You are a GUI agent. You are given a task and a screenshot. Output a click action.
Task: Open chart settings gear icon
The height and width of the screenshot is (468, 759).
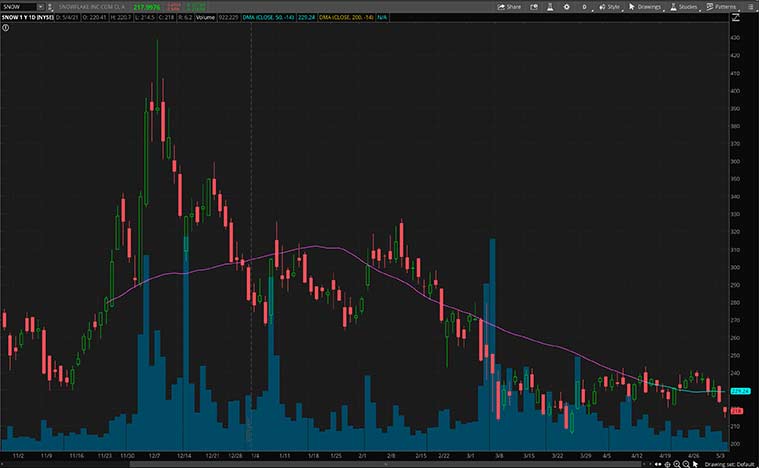click(568, 6)
